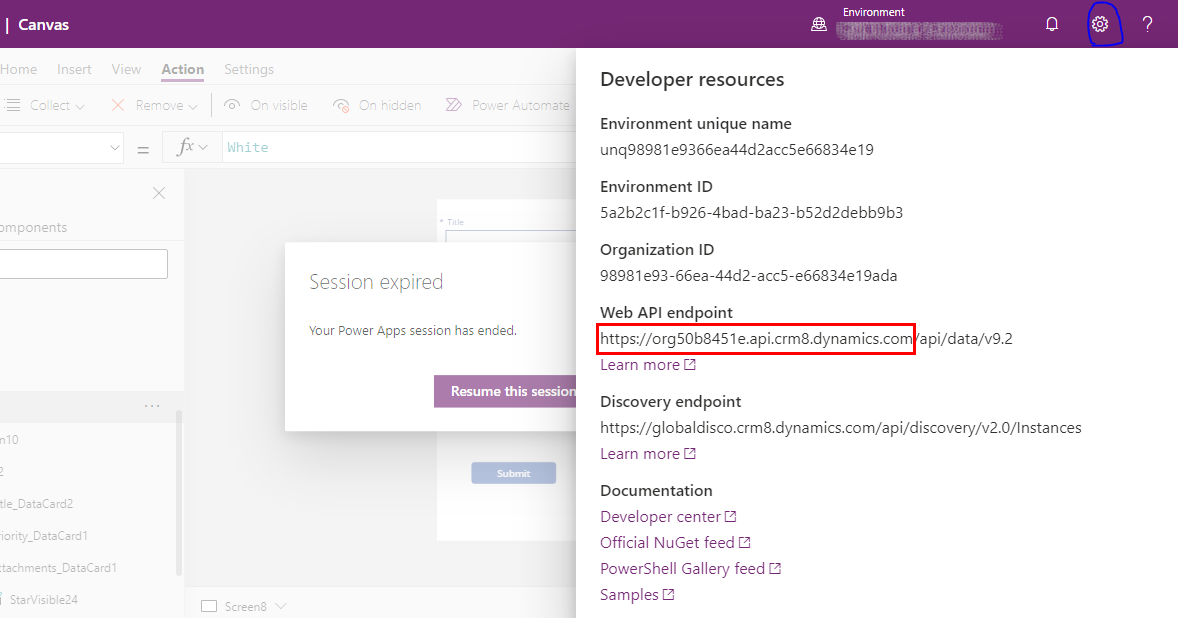Image resolution: width=1178 pixels, height=618 pixels.
Task: Click the search input in left pane
Action: 84,264
